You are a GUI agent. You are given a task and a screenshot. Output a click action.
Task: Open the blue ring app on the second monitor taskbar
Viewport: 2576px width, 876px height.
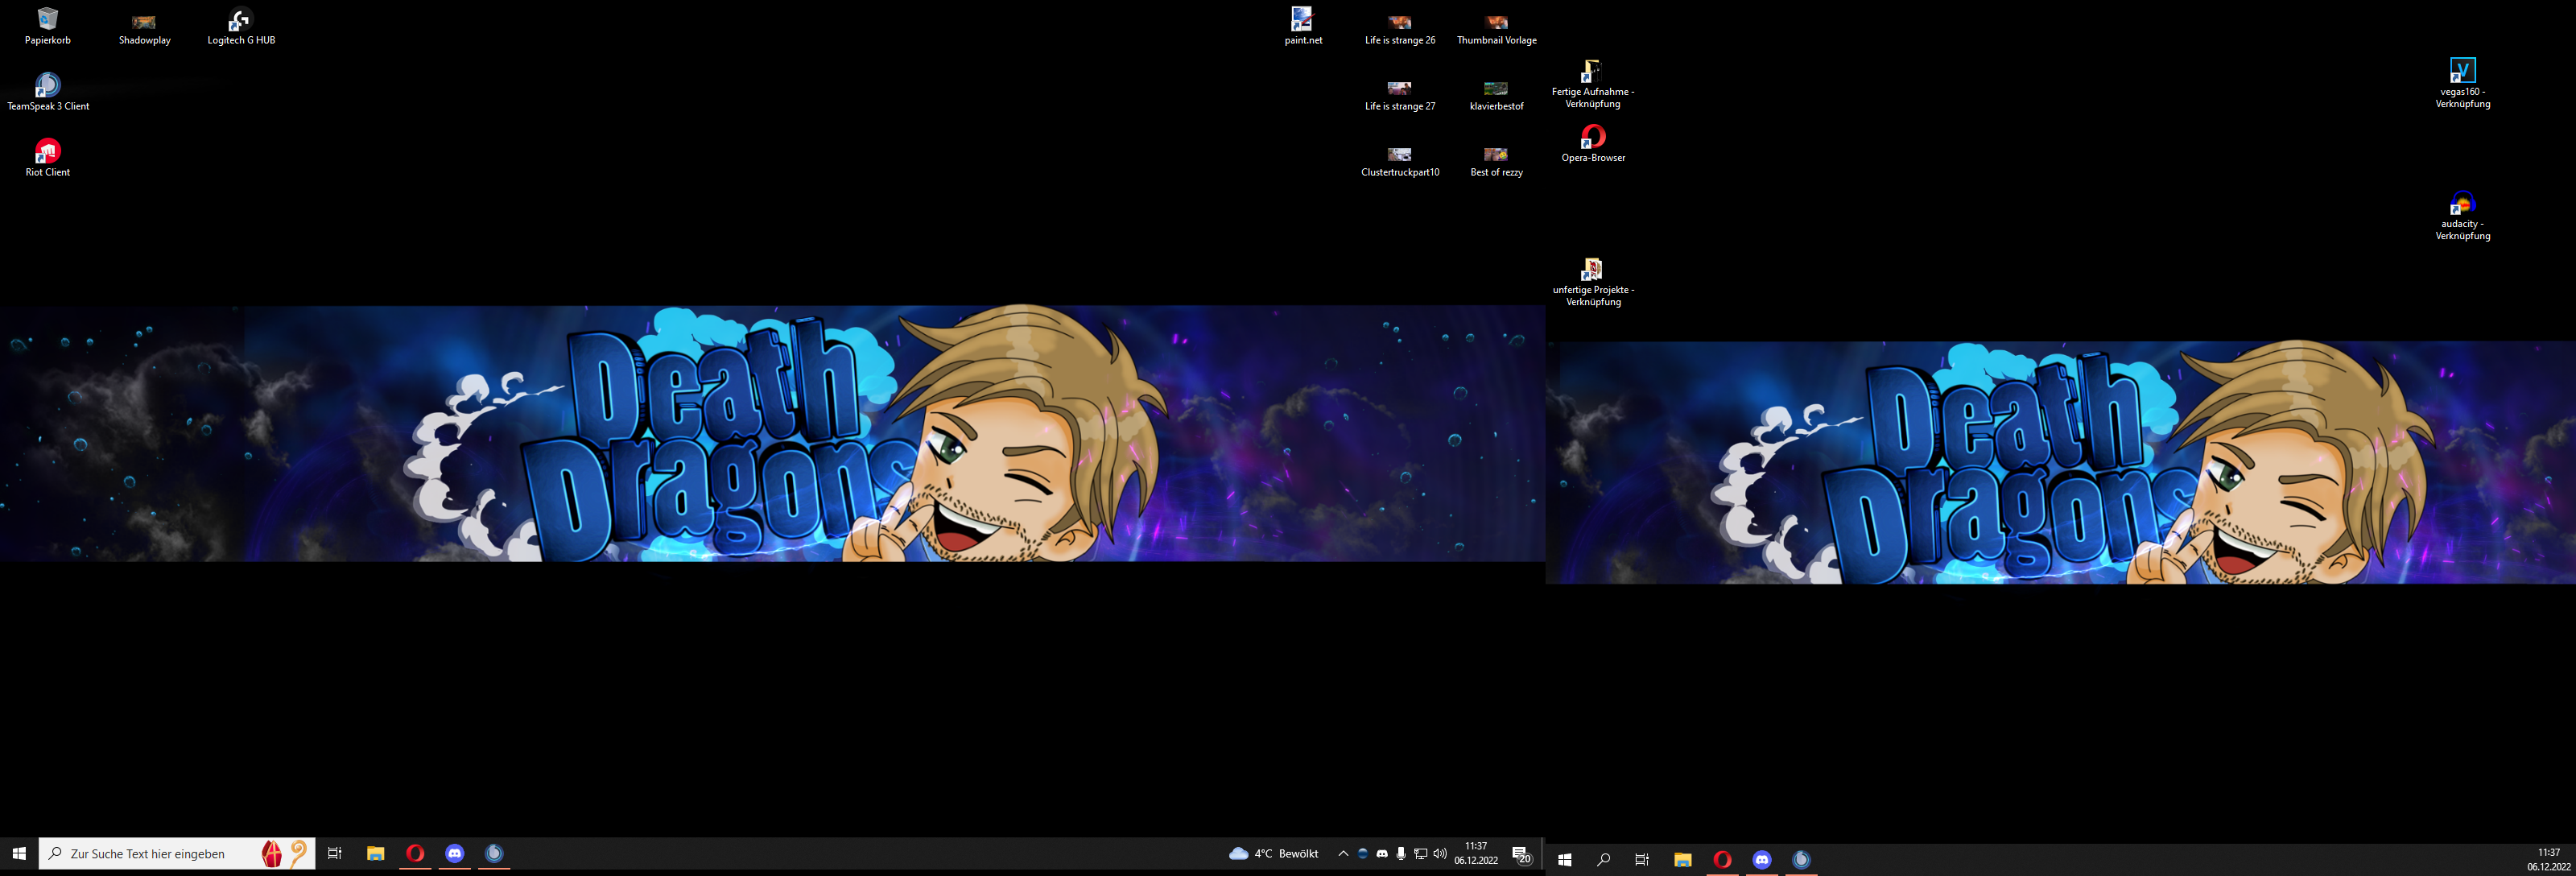click(1801, 859)
